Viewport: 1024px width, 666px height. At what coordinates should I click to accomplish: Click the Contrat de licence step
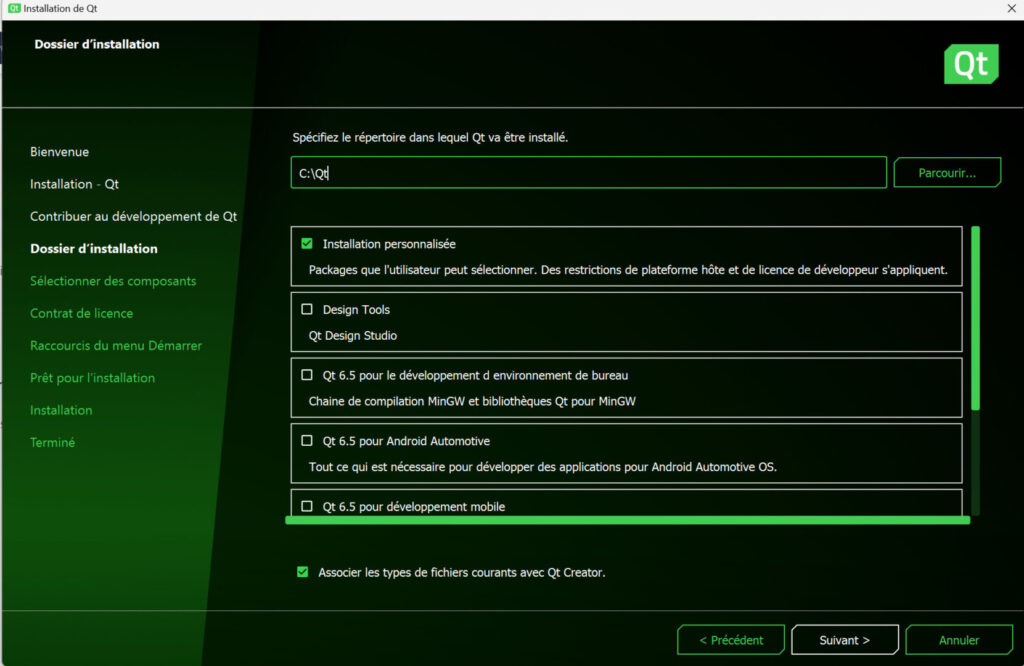82,313
